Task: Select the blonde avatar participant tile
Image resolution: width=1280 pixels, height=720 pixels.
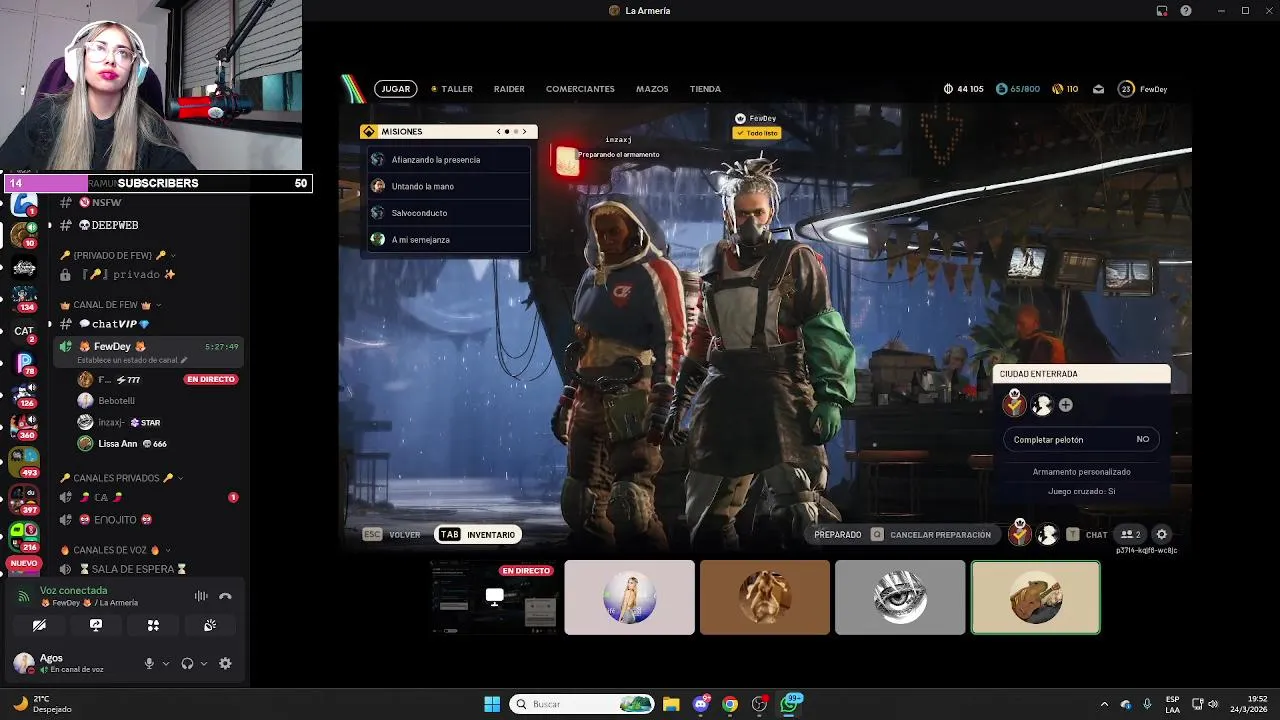Action: [x=629, y=598]
